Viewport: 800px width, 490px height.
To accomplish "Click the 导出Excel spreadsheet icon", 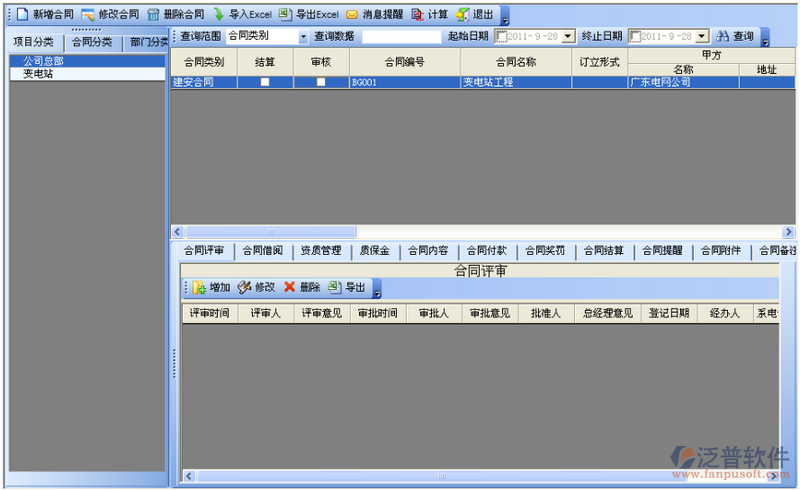I will click(x=285, y=14).
